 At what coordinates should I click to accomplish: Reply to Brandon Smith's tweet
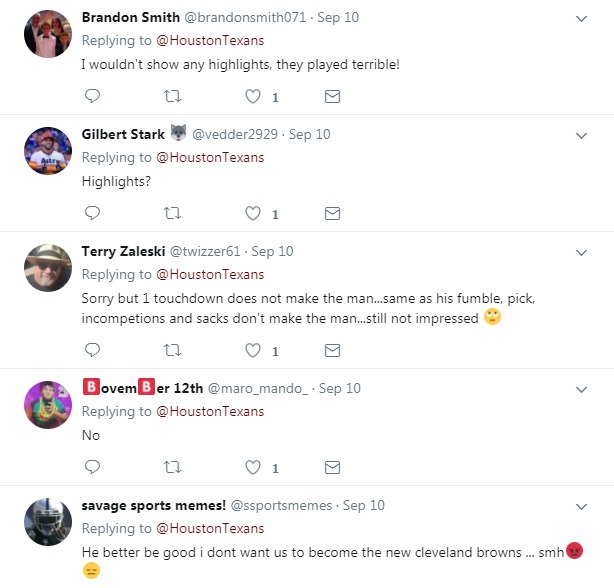click(x=92, y=97)
